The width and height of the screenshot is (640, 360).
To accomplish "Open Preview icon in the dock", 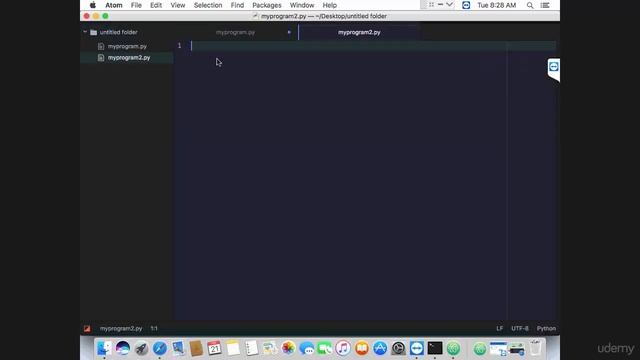I will [x=178, y=348].
